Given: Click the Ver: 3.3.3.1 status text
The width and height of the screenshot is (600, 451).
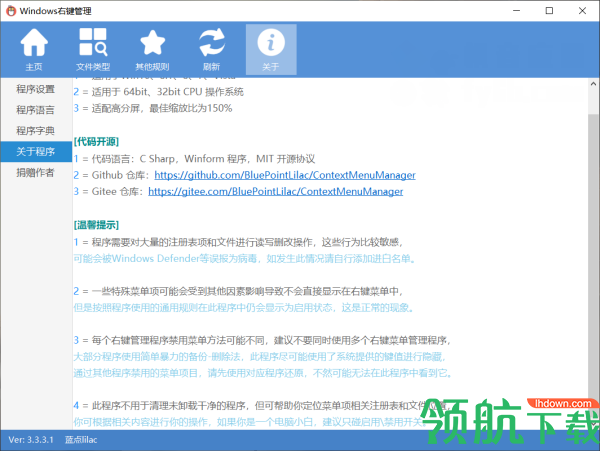Looking at the screenshot, I should point(31,440).
